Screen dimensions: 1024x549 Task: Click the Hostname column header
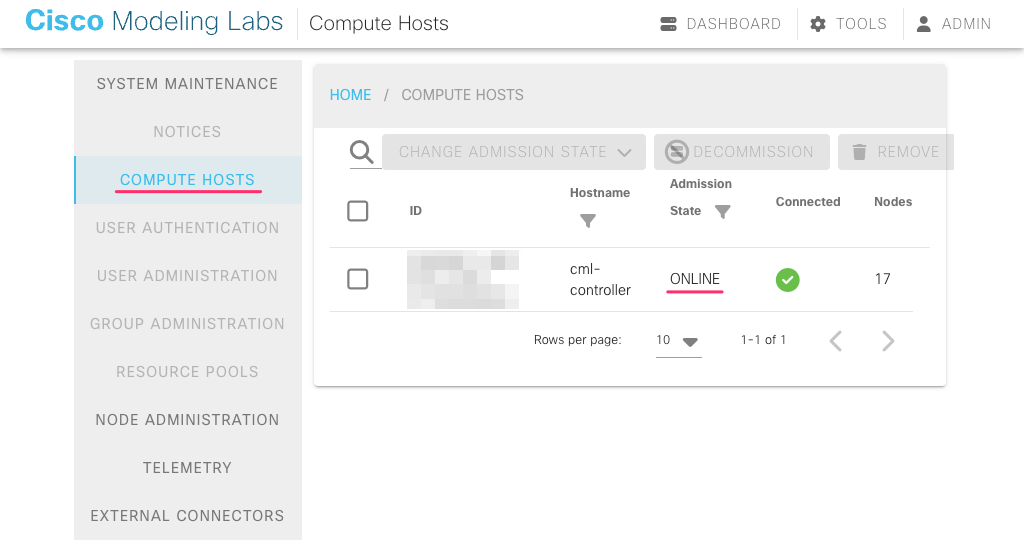600,193
